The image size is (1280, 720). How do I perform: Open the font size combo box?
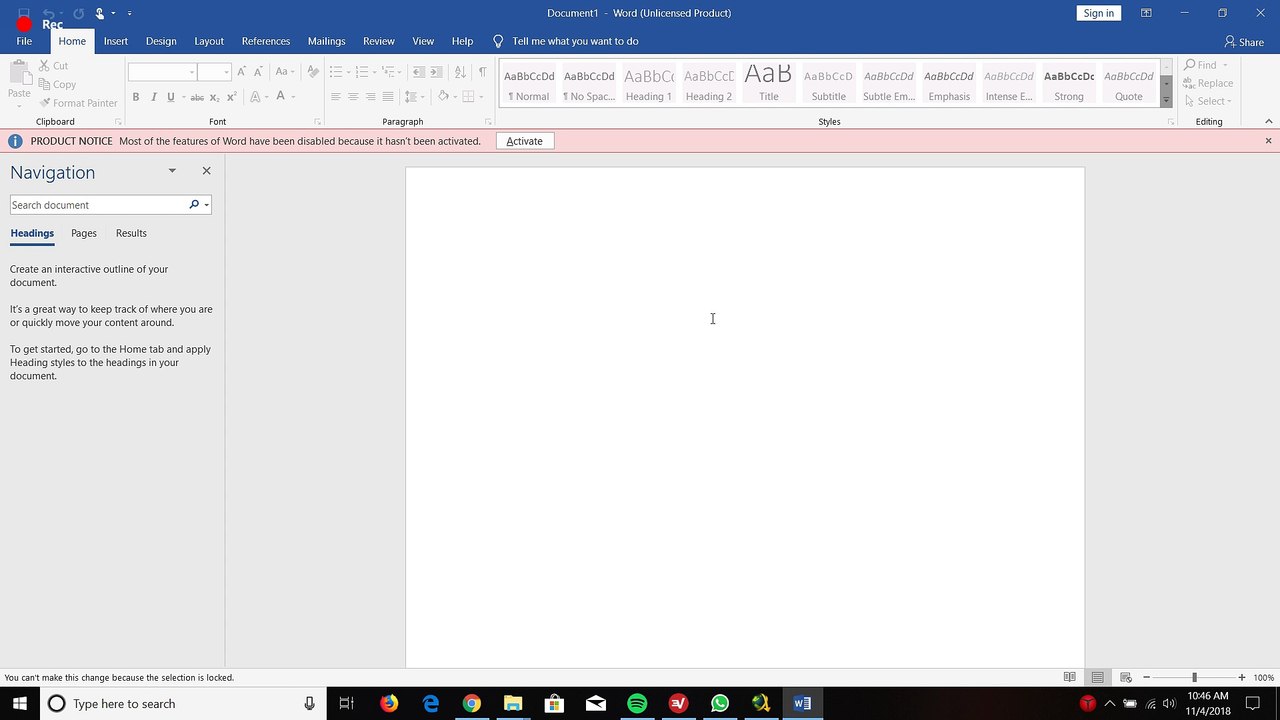[x=214, y=72]
